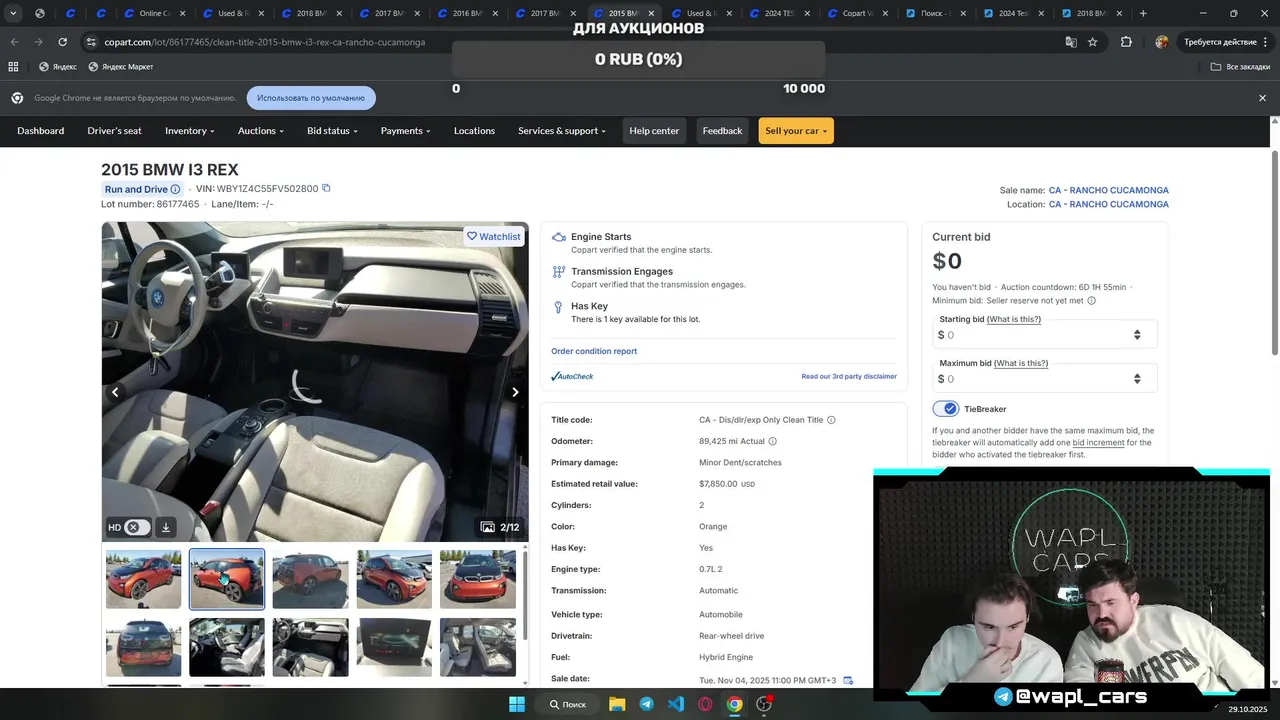
Task: Toggle HD image quality switch
Action: pos(137,527)
